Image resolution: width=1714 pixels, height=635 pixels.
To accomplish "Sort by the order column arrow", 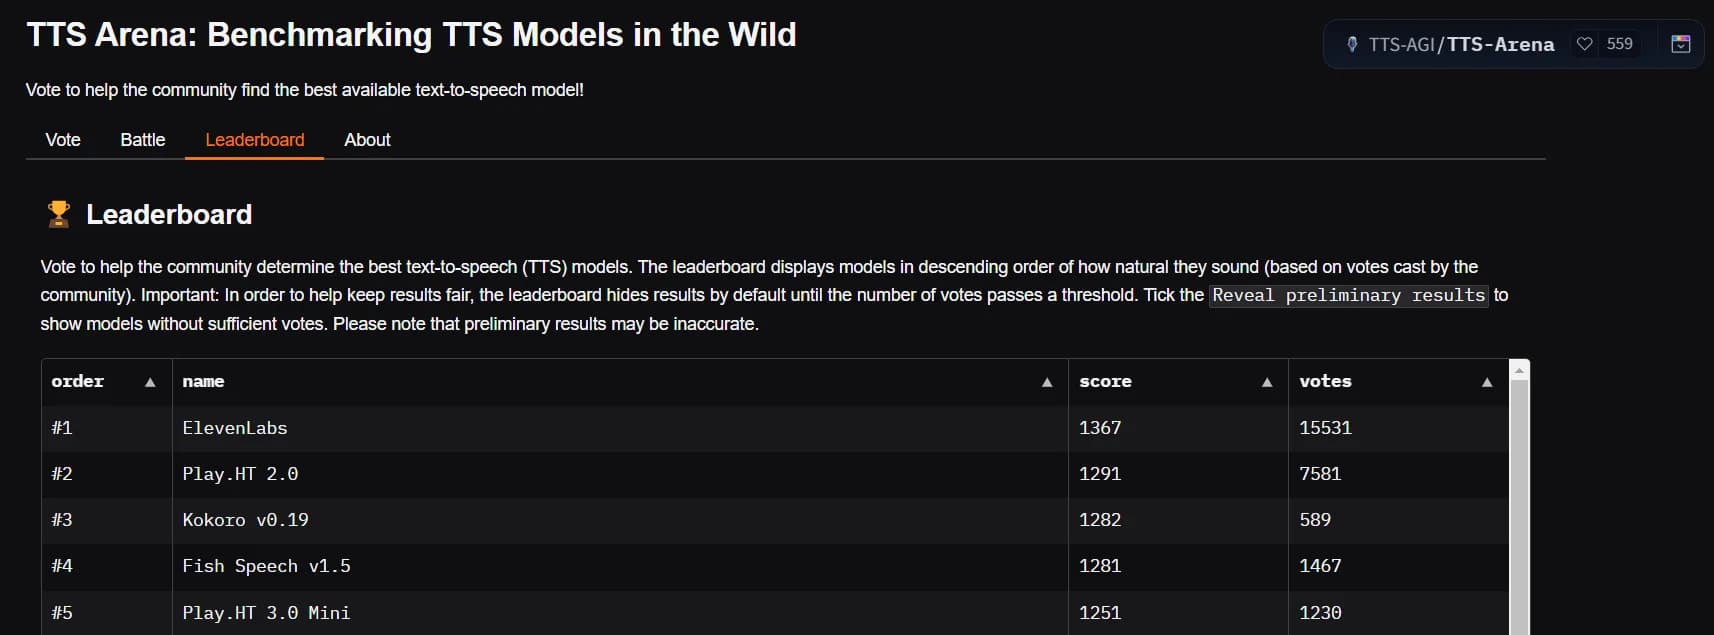I will pos(150,382).
